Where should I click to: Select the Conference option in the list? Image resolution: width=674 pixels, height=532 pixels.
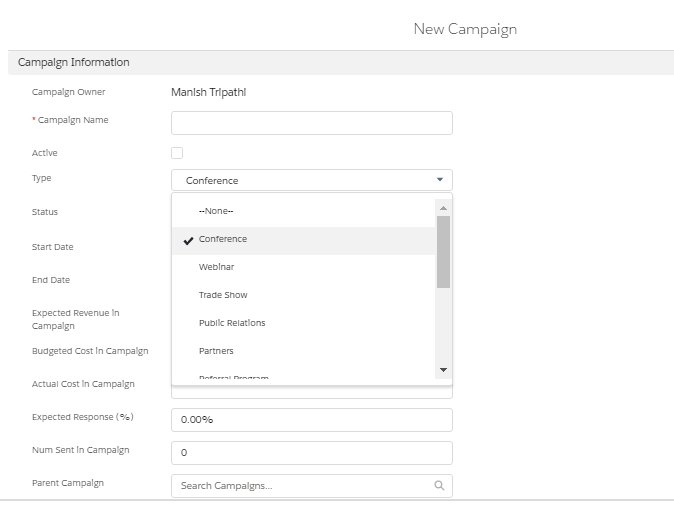(223, 239)
